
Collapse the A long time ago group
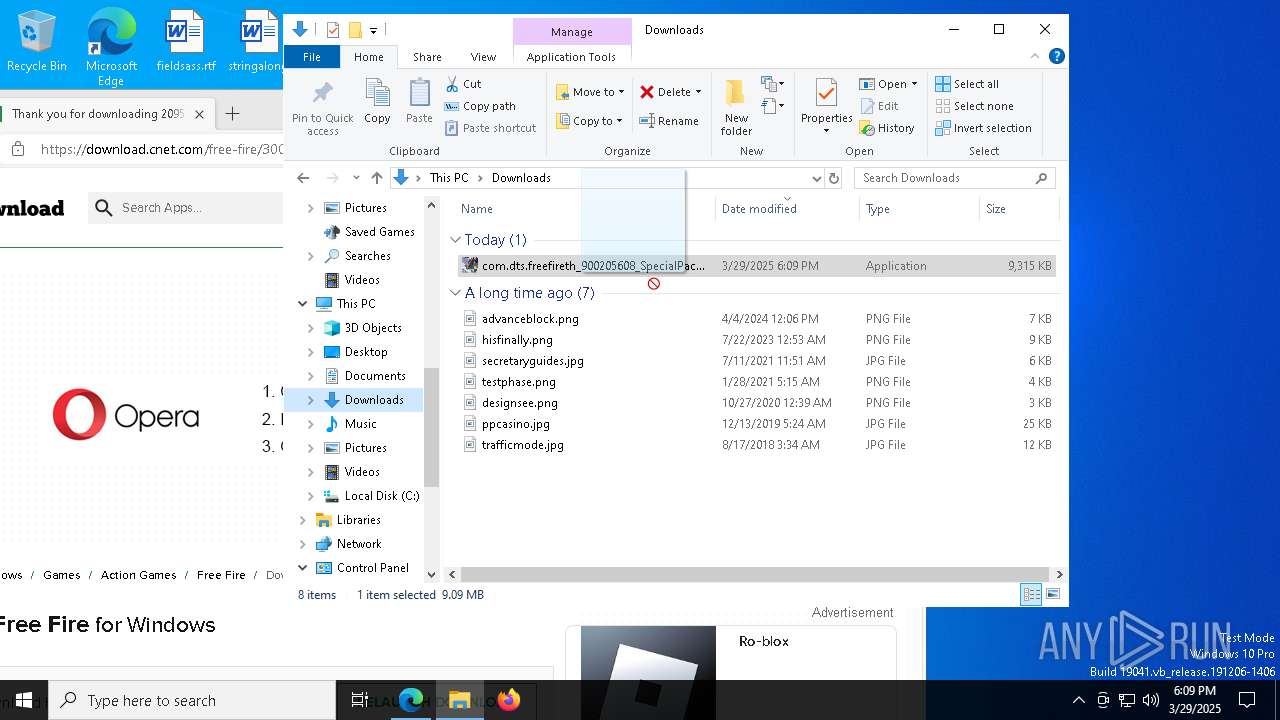pyautogui.click(x=455, y=293)
